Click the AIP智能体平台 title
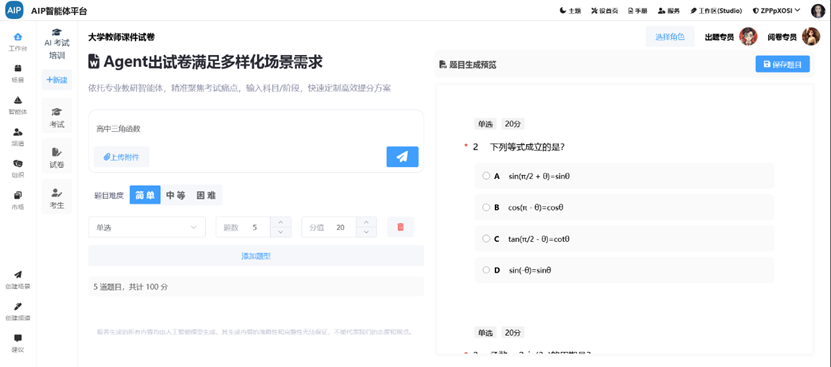 [x=59, y=11]
